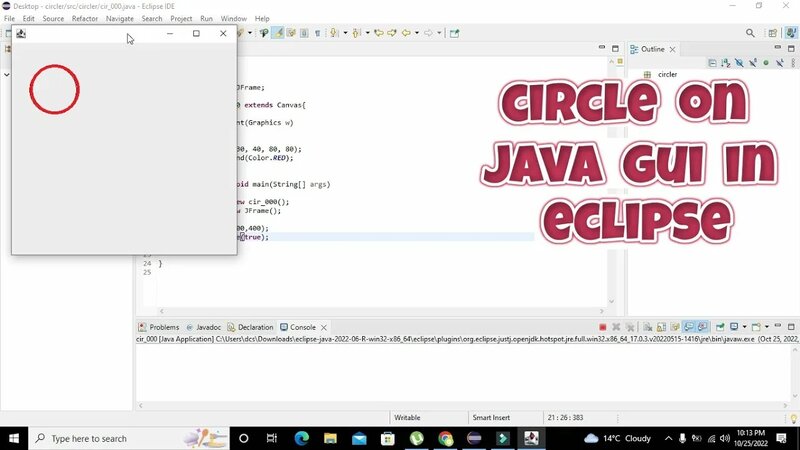This screenshot has width=800, height=450.
Task: Click Remove All Terminated Launches icon
Action: click(x=630, y=328)
